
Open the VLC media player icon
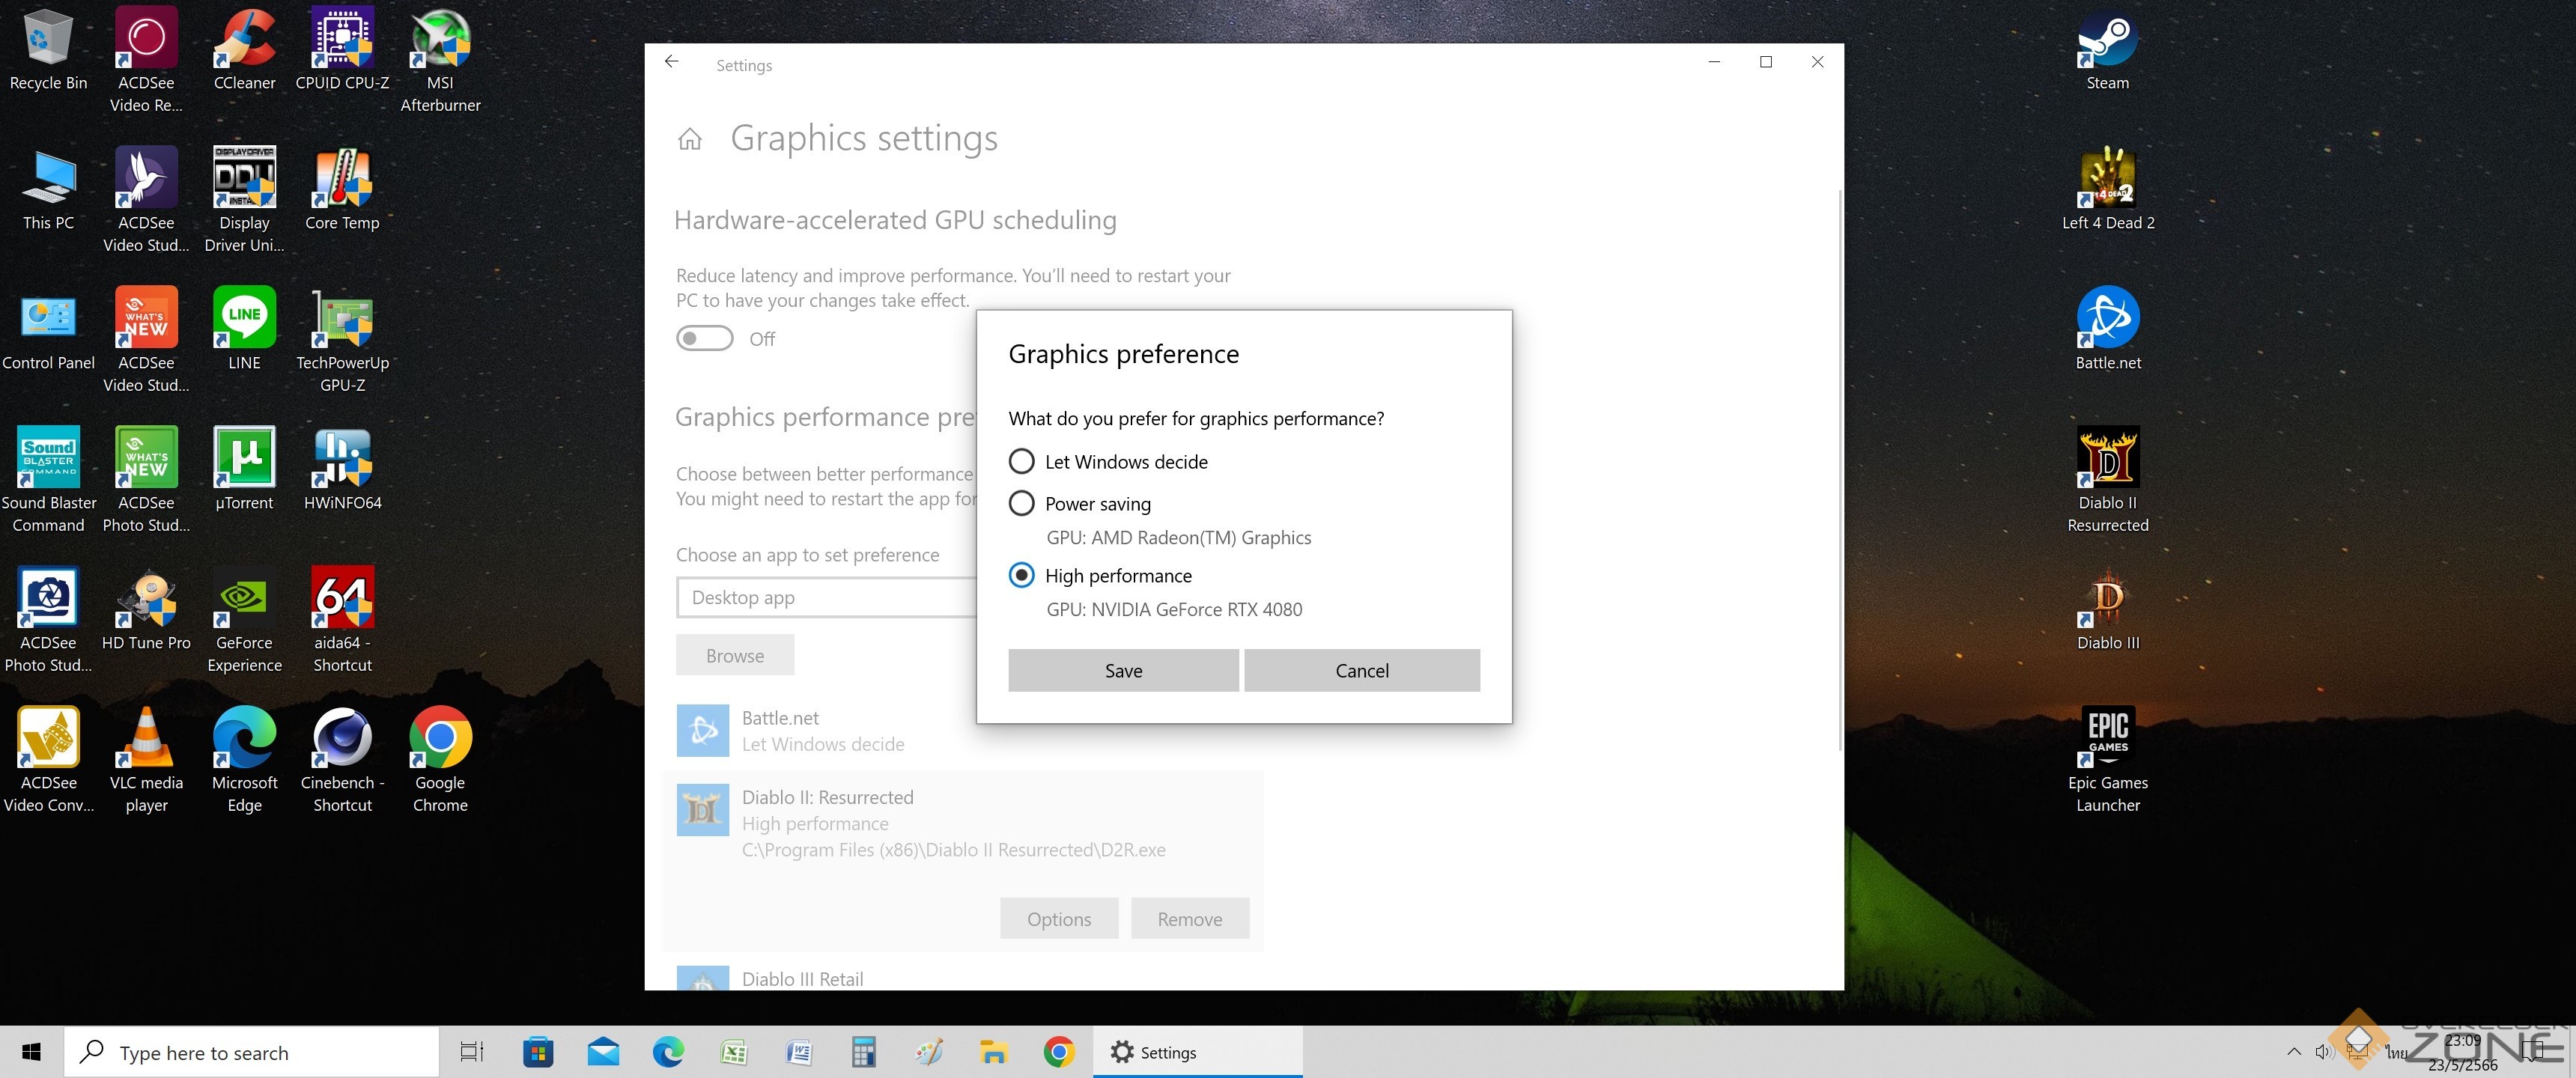click(x=146, y=760)
